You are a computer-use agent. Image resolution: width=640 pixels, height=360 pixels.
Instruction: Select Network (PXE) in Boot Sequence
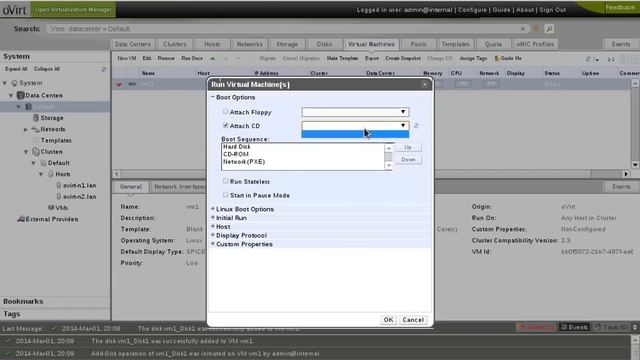pos(244,162)
